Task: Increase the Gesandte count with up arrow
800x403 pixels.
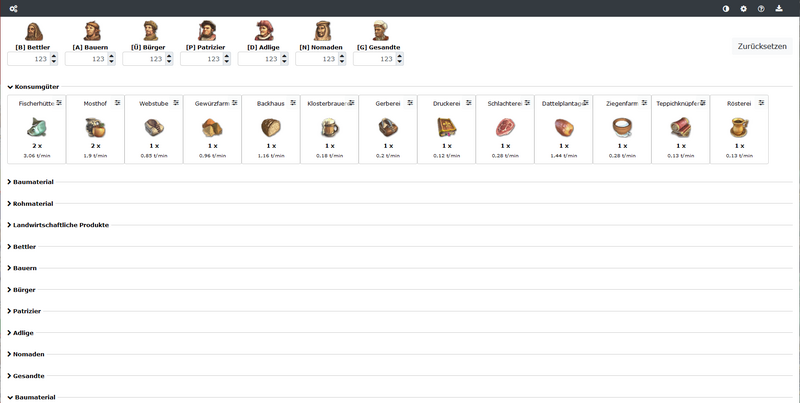Action: click(399, 56)
